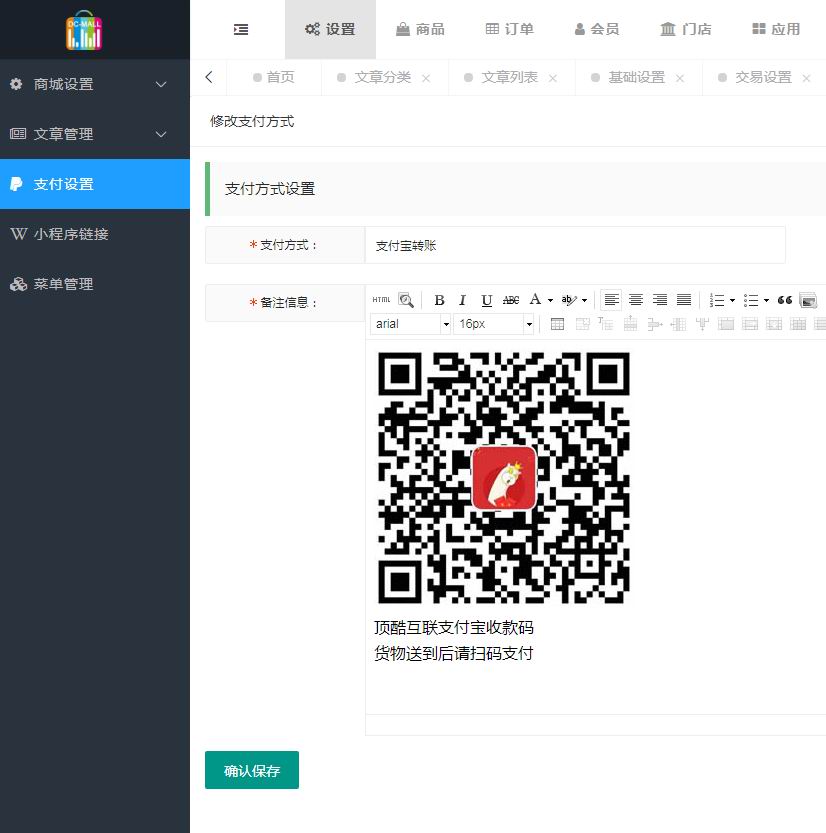Click the preview magnifier icon
Viewport: 826px width, 833px height.
pyautogui.click(x=406, y=300)
